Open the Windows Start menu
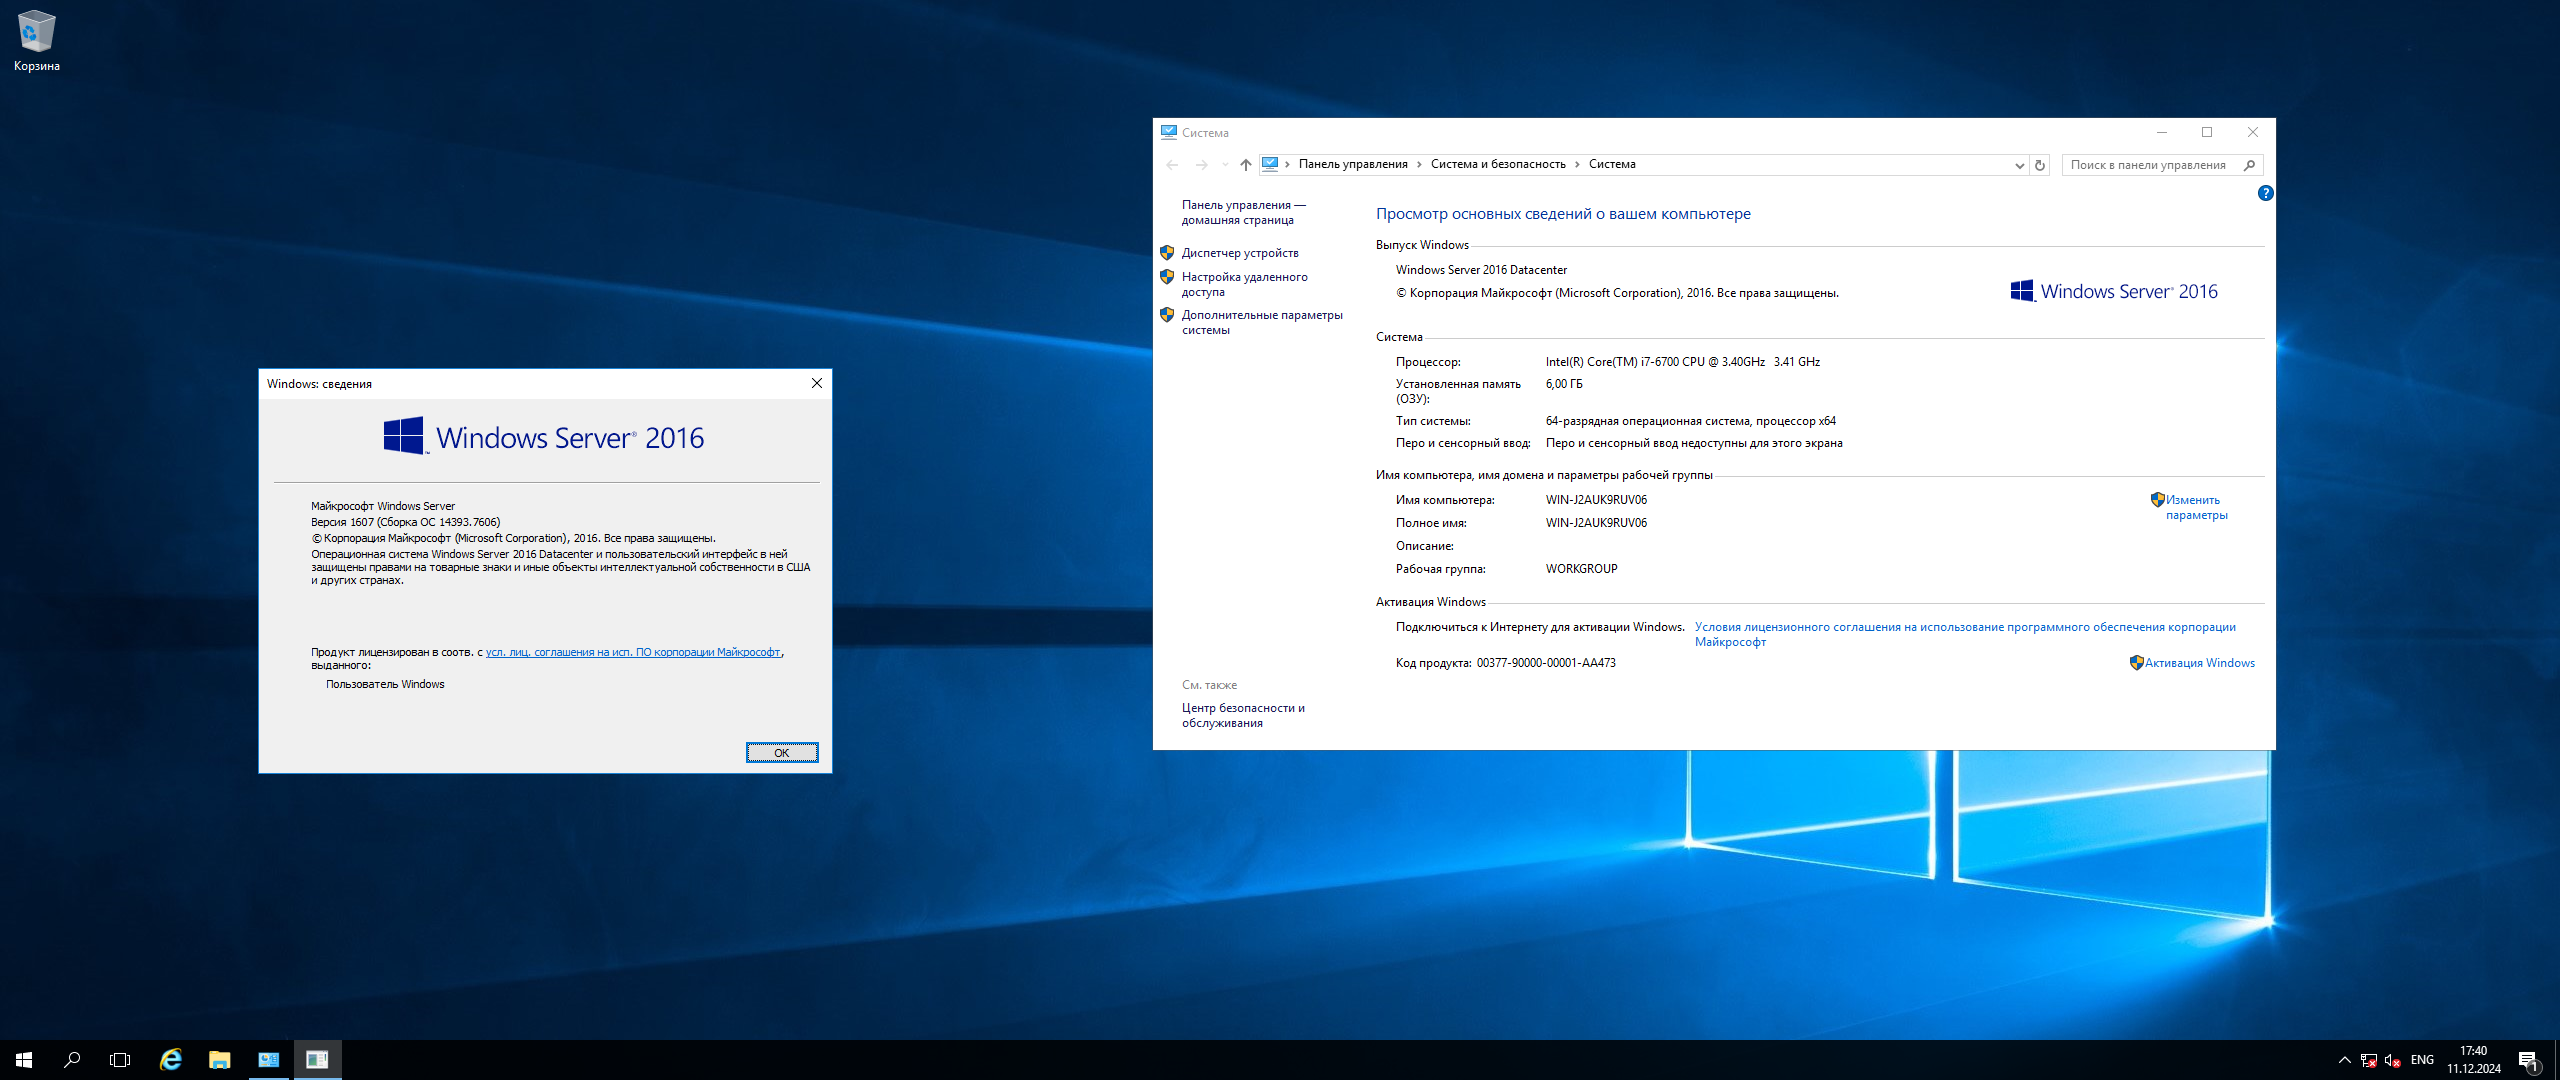The image size is (2560, 1080). 24,1060
